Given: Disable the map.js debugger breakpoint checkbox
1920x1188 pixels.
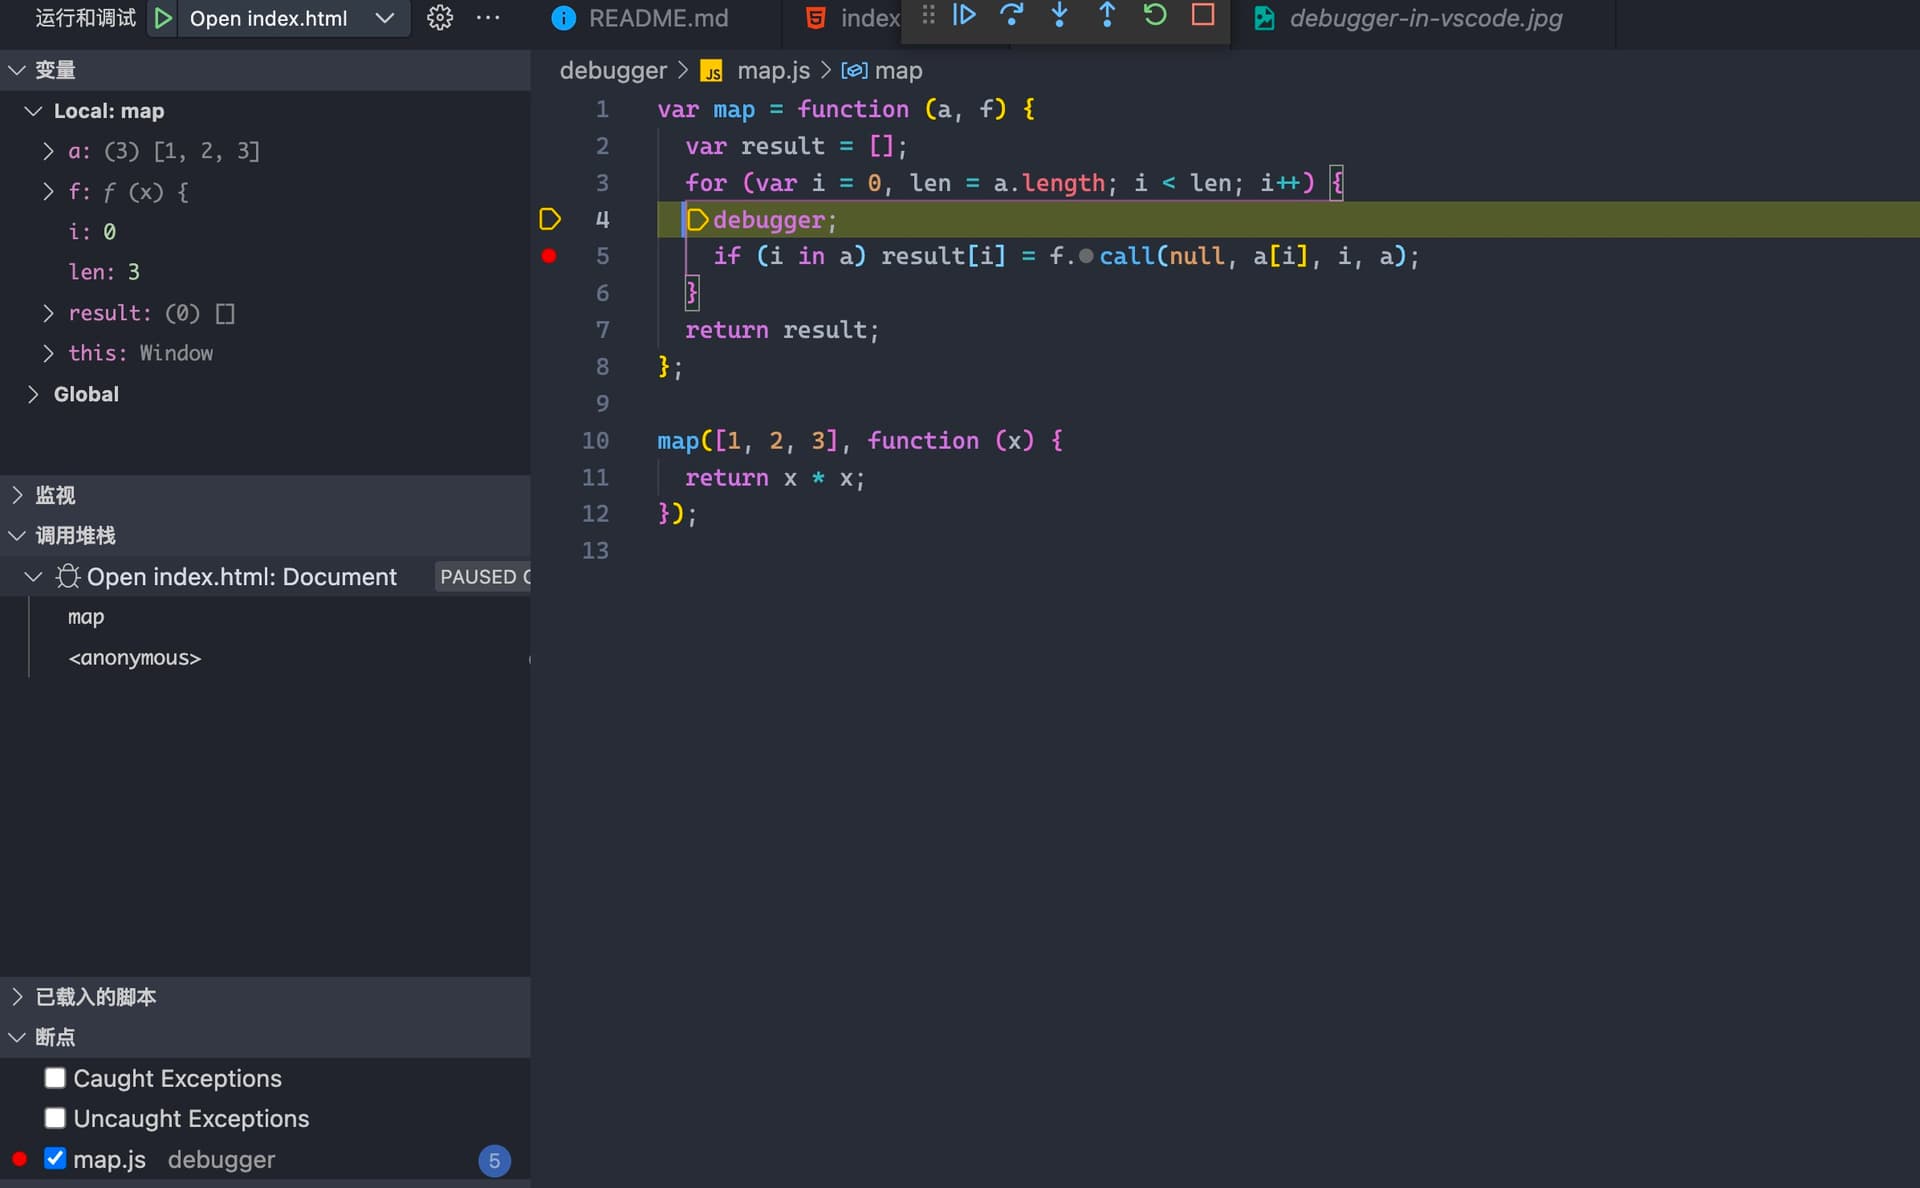Looking at the screenshot, I should click(x=55, y=1158).
